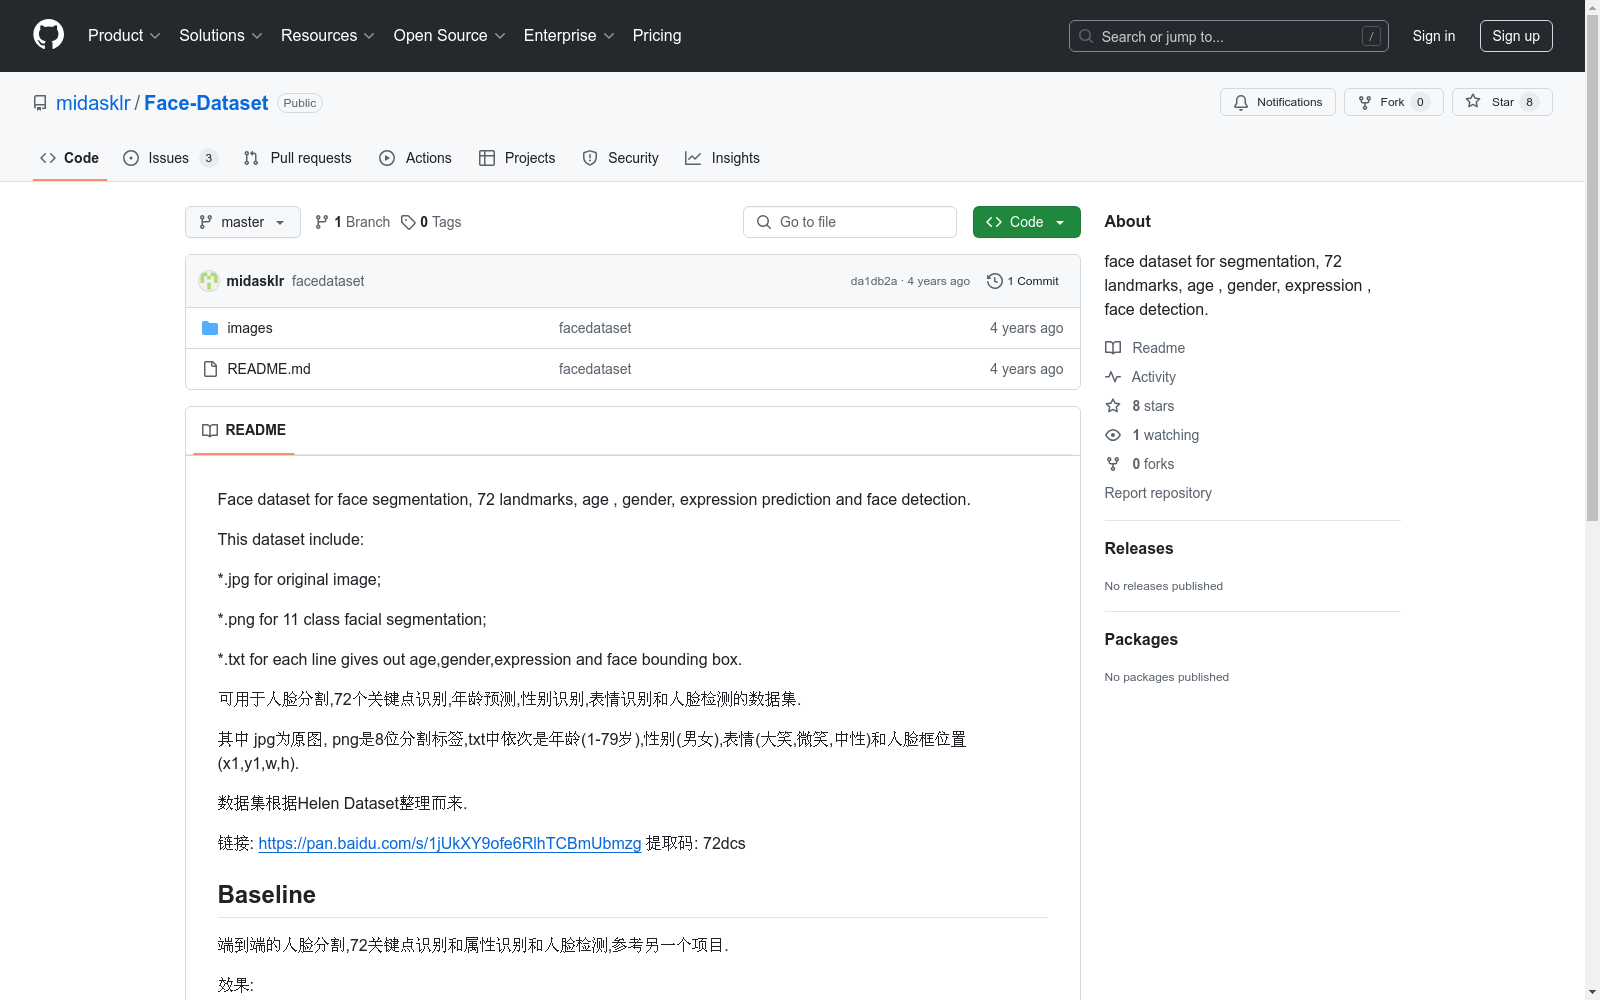Open the Projects tab
This screenshot has width=1600, height=1000.
click(x=517, y=158)
